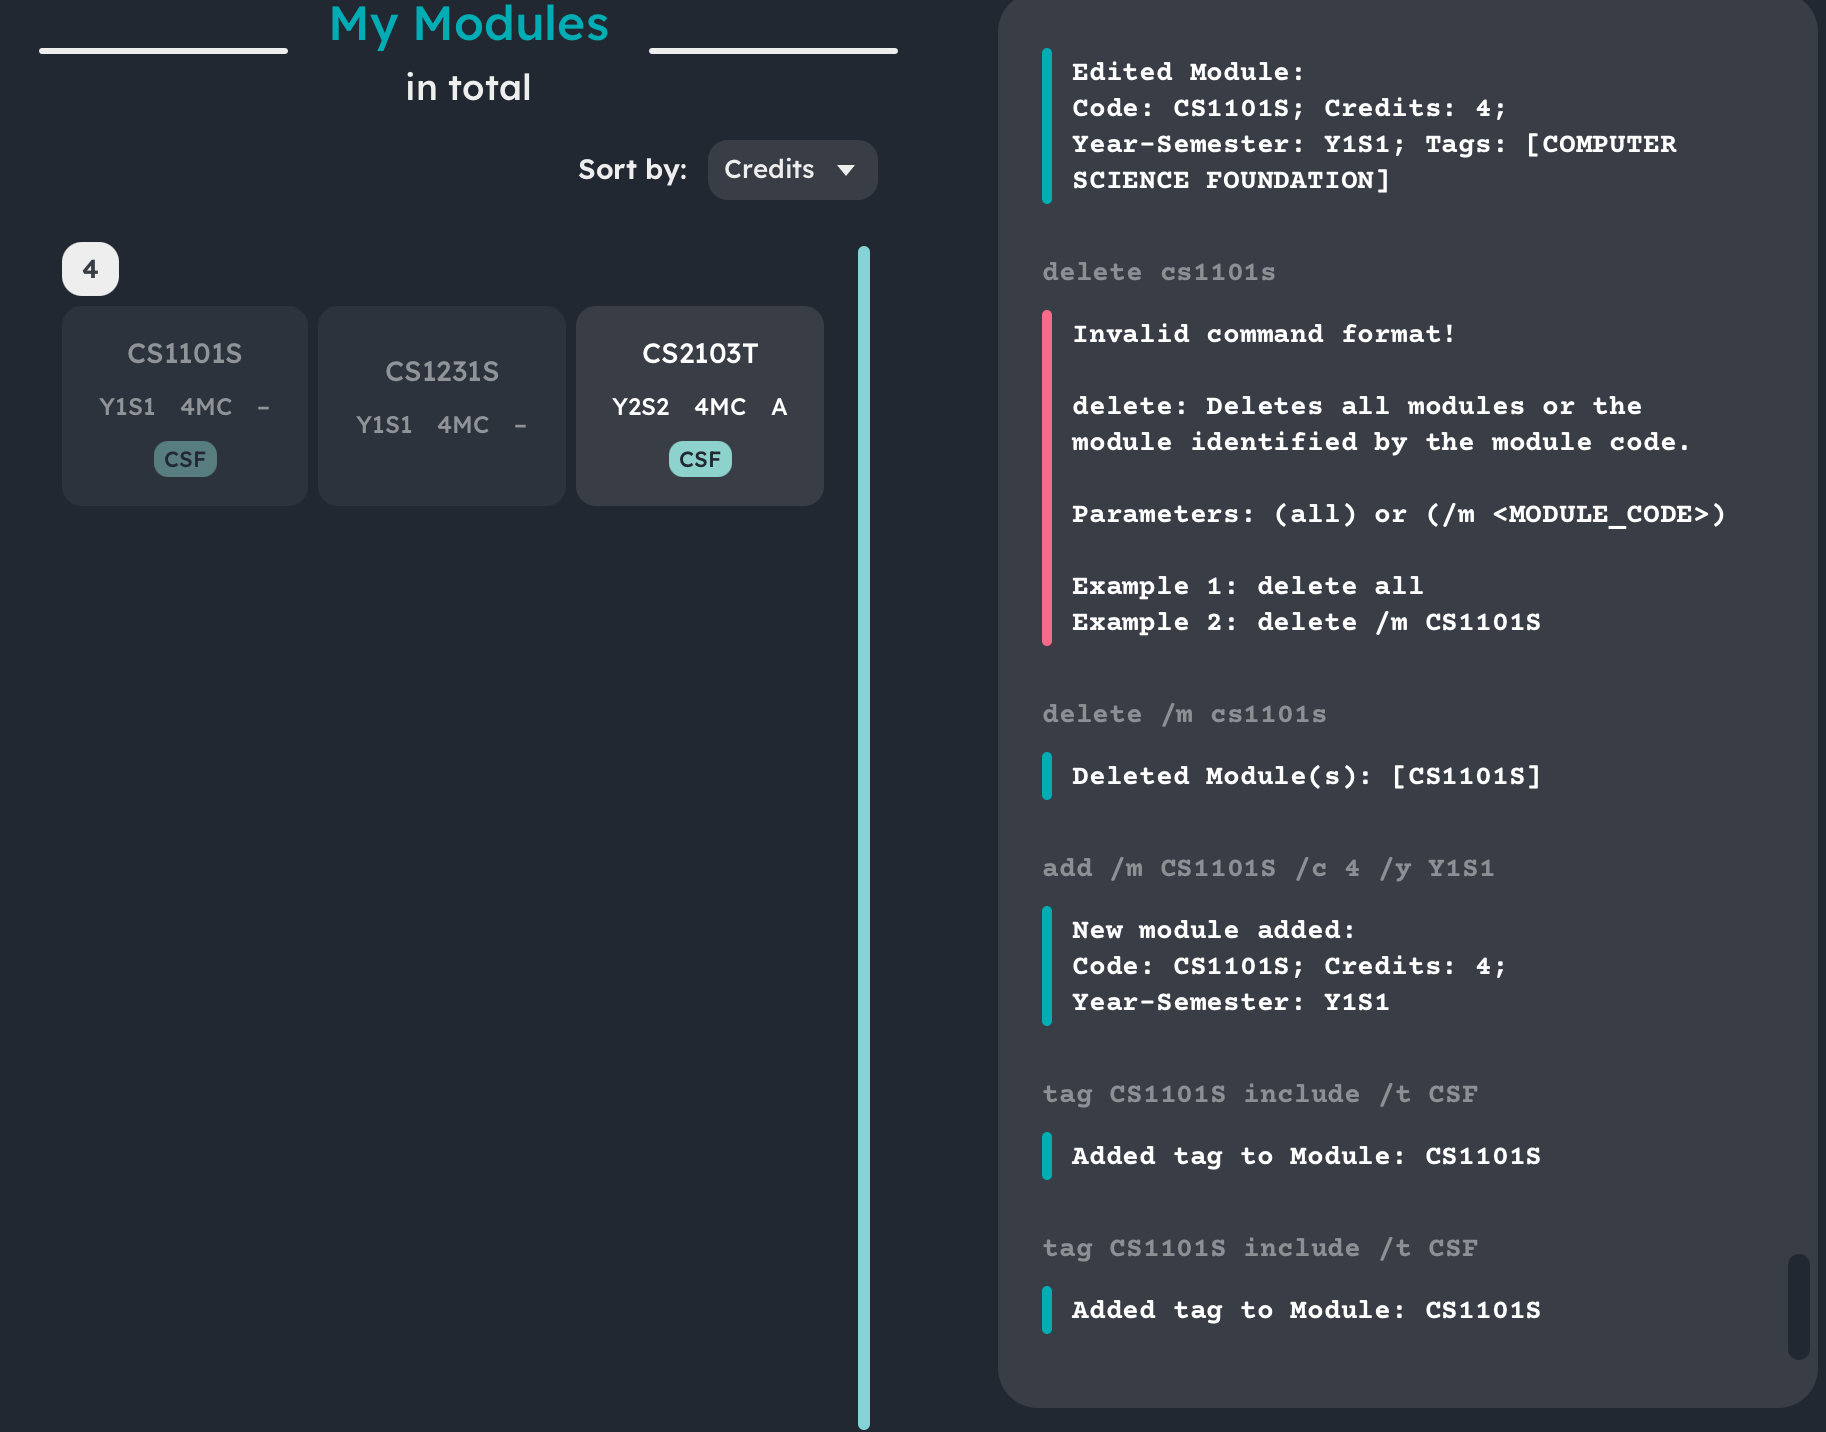Click the CSF tag on CS2103T card
Image resolution: width=1826 pixels, height=1432 pixels.
tap(700, 459)
